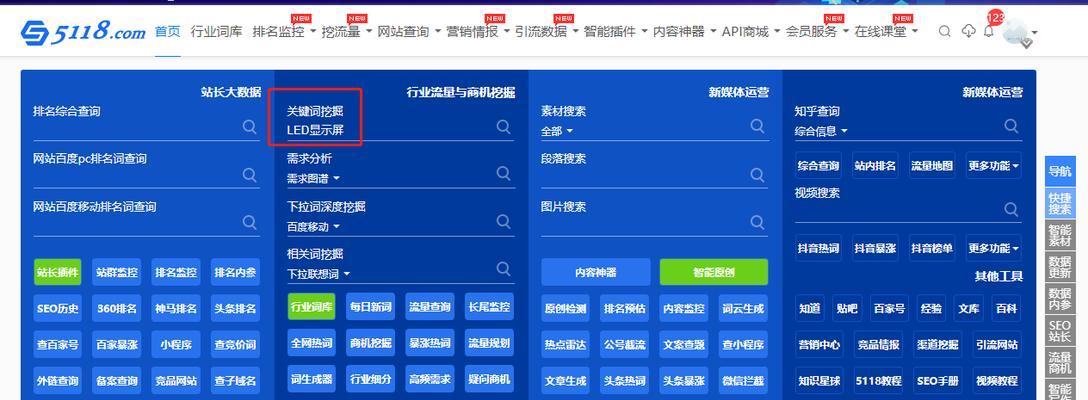Go to the 首页 tab
Viewport: 1088px width, 400px height.
(167, 31)
